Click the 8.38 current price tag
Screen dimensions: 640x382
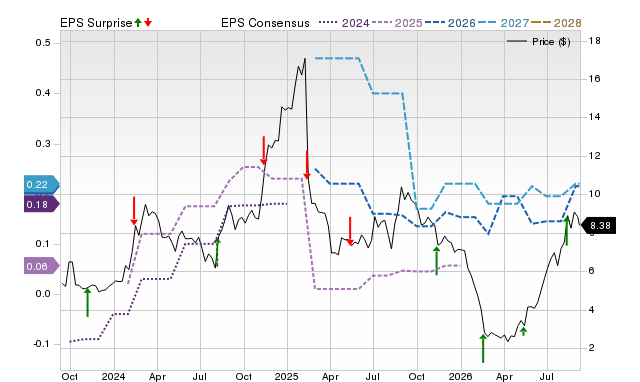click(x=598, y=226)
